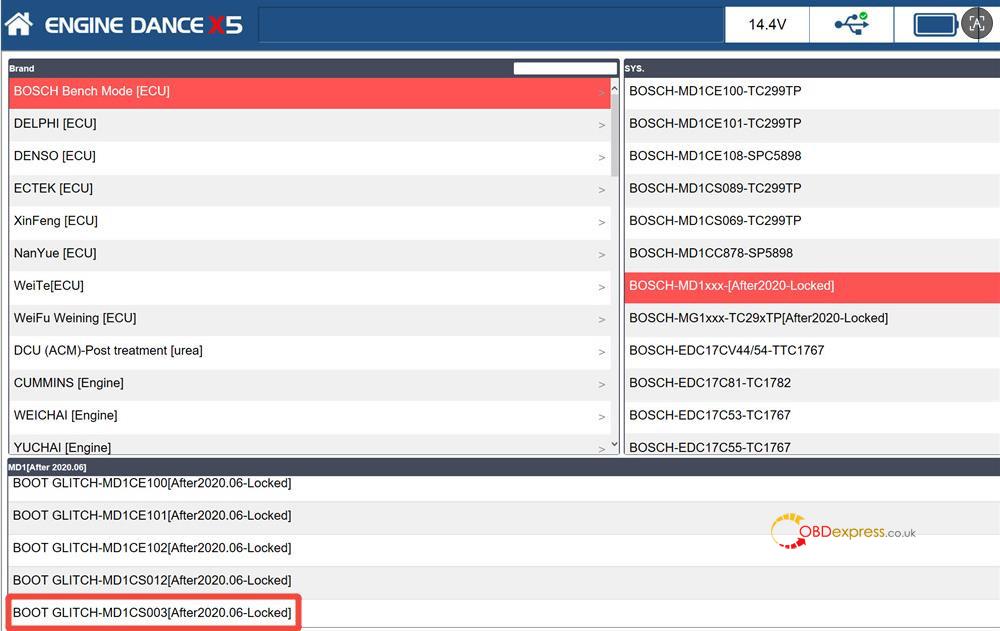Choose BOSCH-EDC17C55-TC1767 system
The image size is (1000, 631).
812,445
